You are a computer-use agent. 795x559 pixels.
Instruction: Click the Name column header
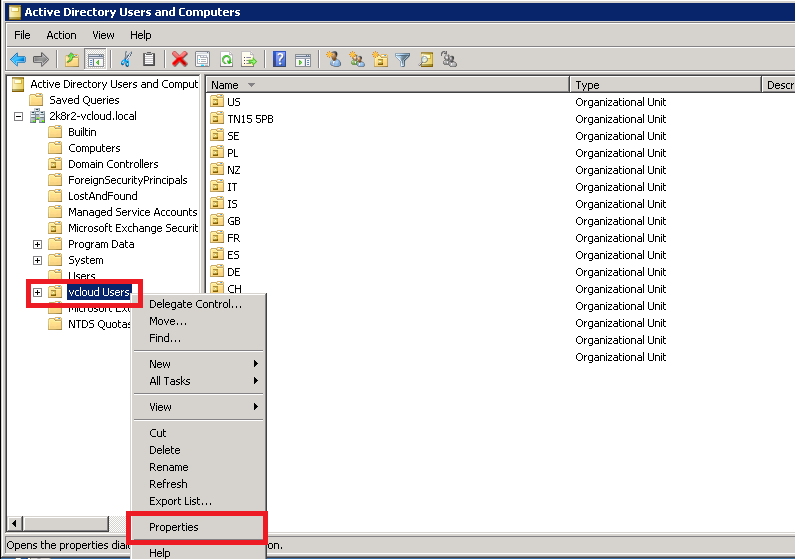coord(388,85)
